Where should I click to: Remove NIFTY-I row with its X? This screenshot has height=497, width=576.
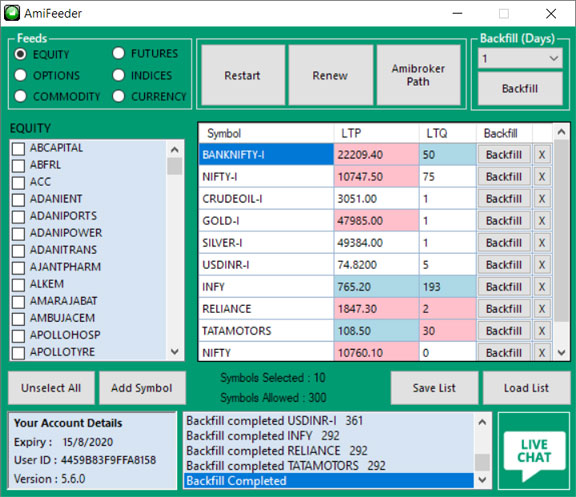click(x=542, y=177)
